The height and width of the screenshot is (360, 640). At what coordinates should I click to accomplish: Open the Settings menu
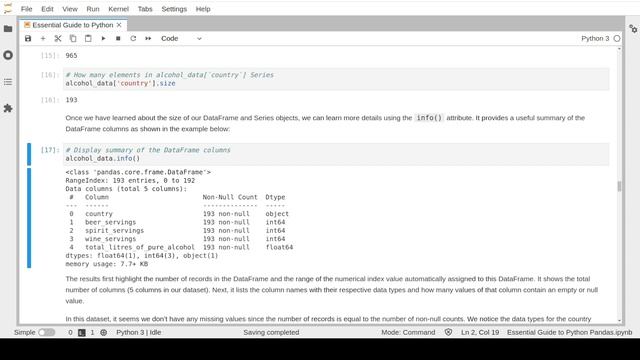pos(174,9)
